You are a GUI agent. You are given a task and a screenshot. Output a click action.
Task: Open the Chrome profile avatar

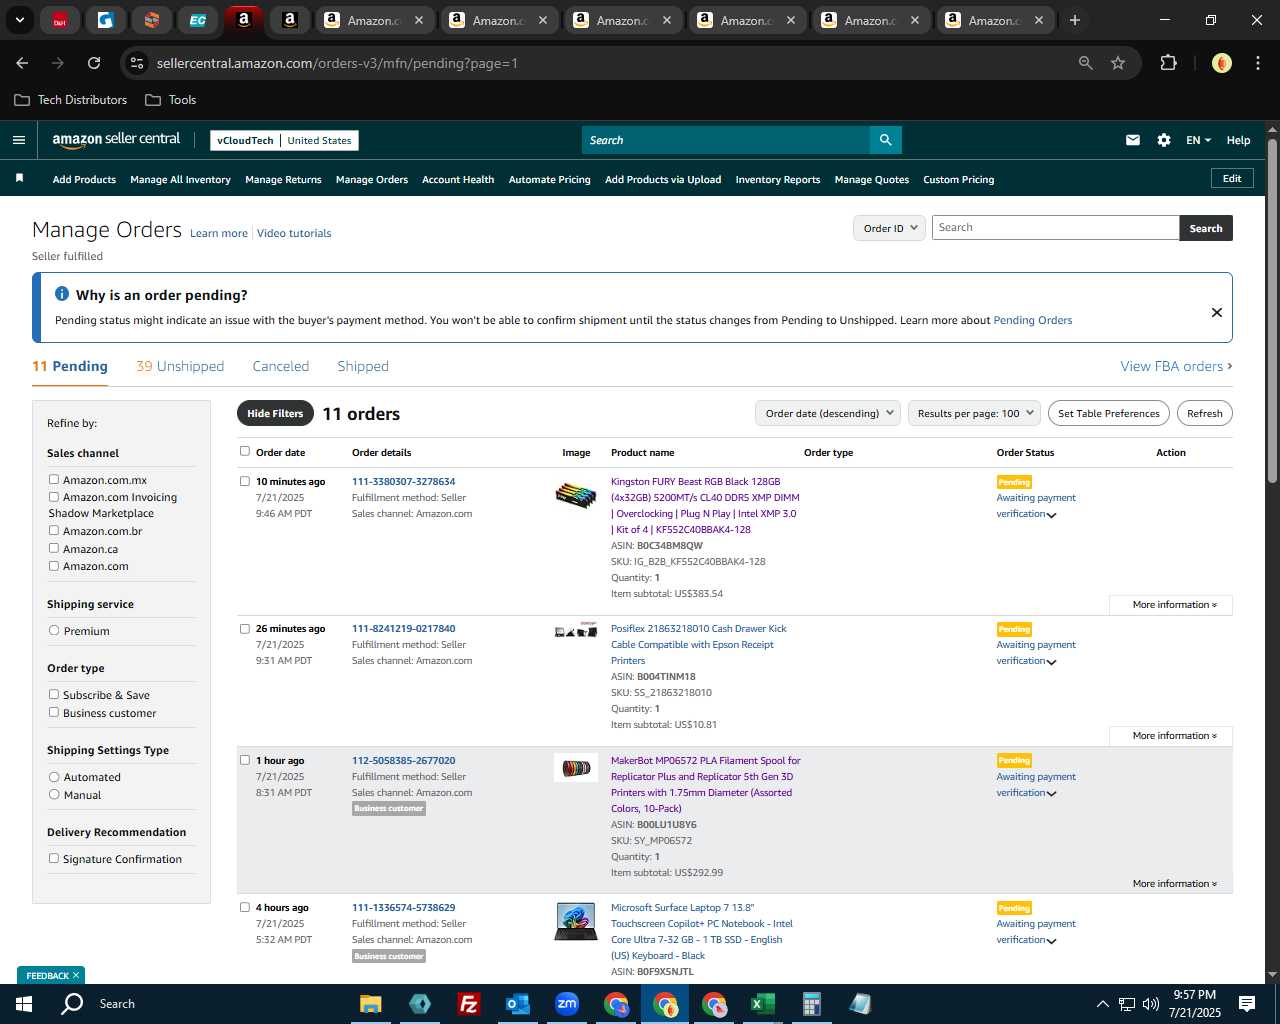click(x=1221, y=63)
